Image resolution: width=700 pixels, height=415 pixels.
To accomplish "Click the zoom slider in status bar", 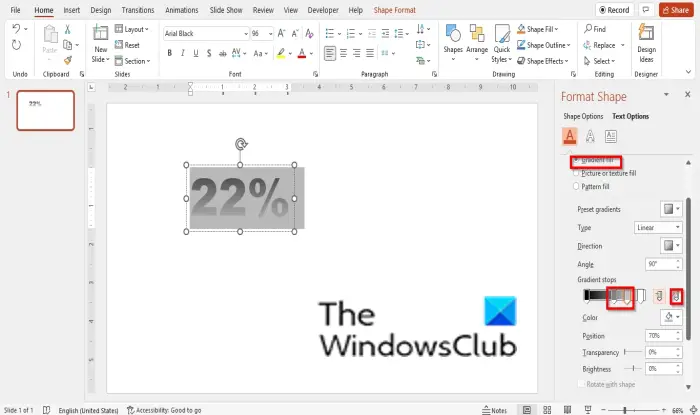I will pyautogui.click(x=633, y=410).
